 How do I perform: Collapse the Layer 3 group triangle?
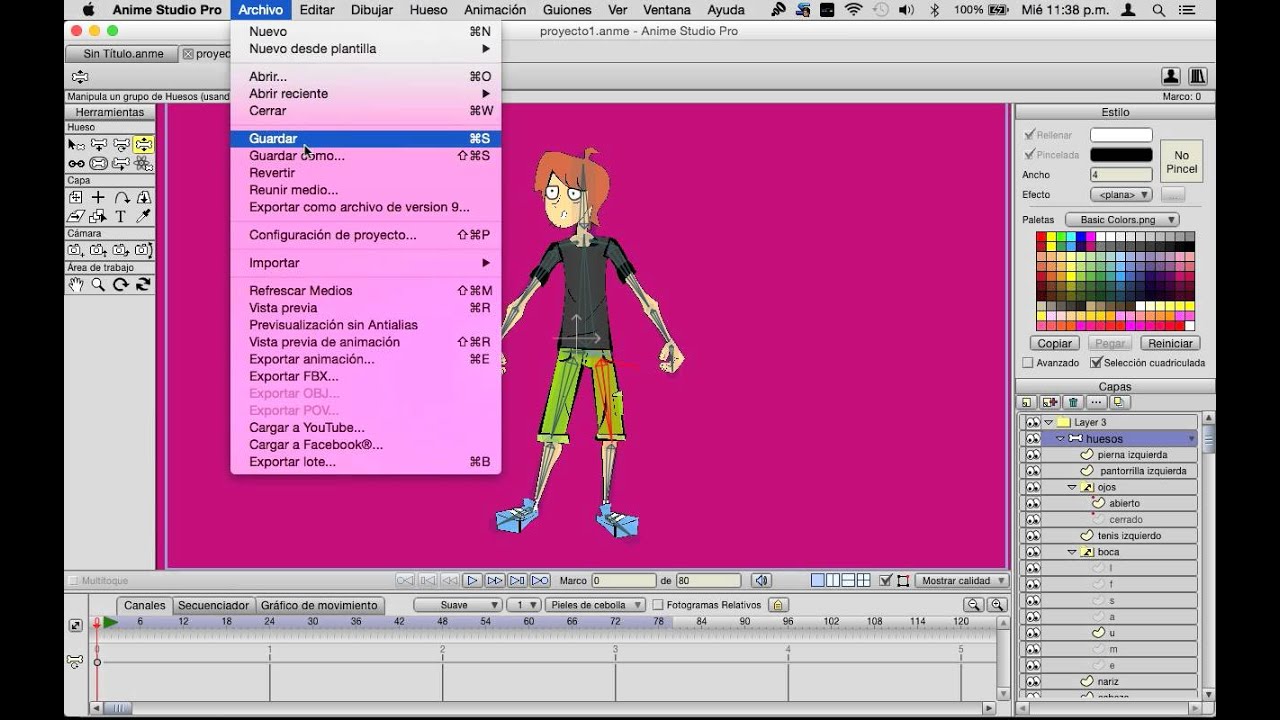click(x=1048, y=423)
